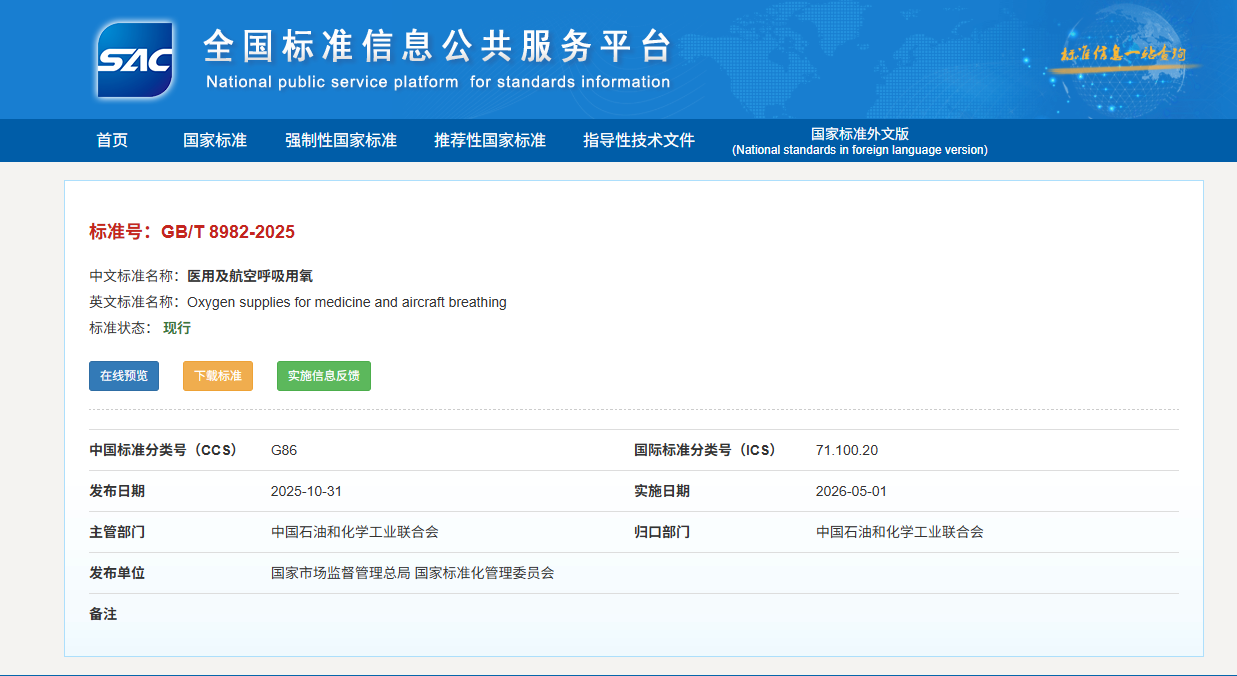Click the 备注 row label

(103, 614)
